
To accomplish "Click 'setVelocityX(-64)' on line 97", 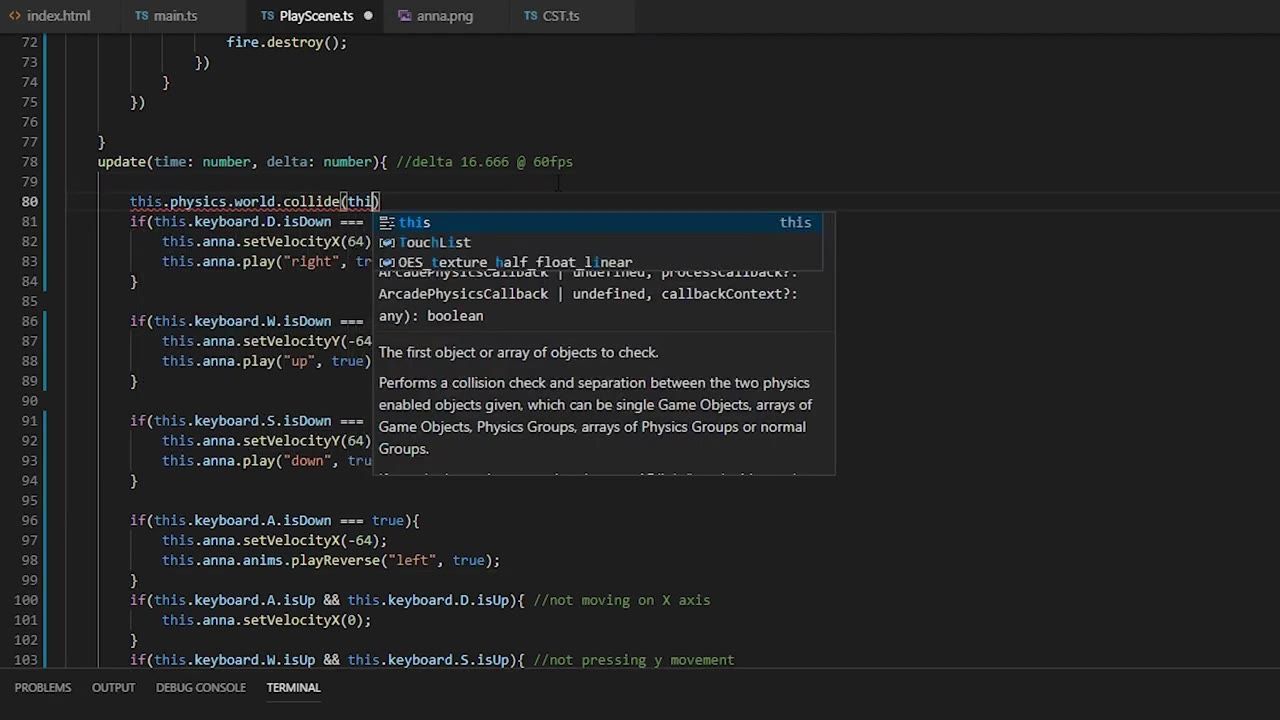I will [311, 541].
